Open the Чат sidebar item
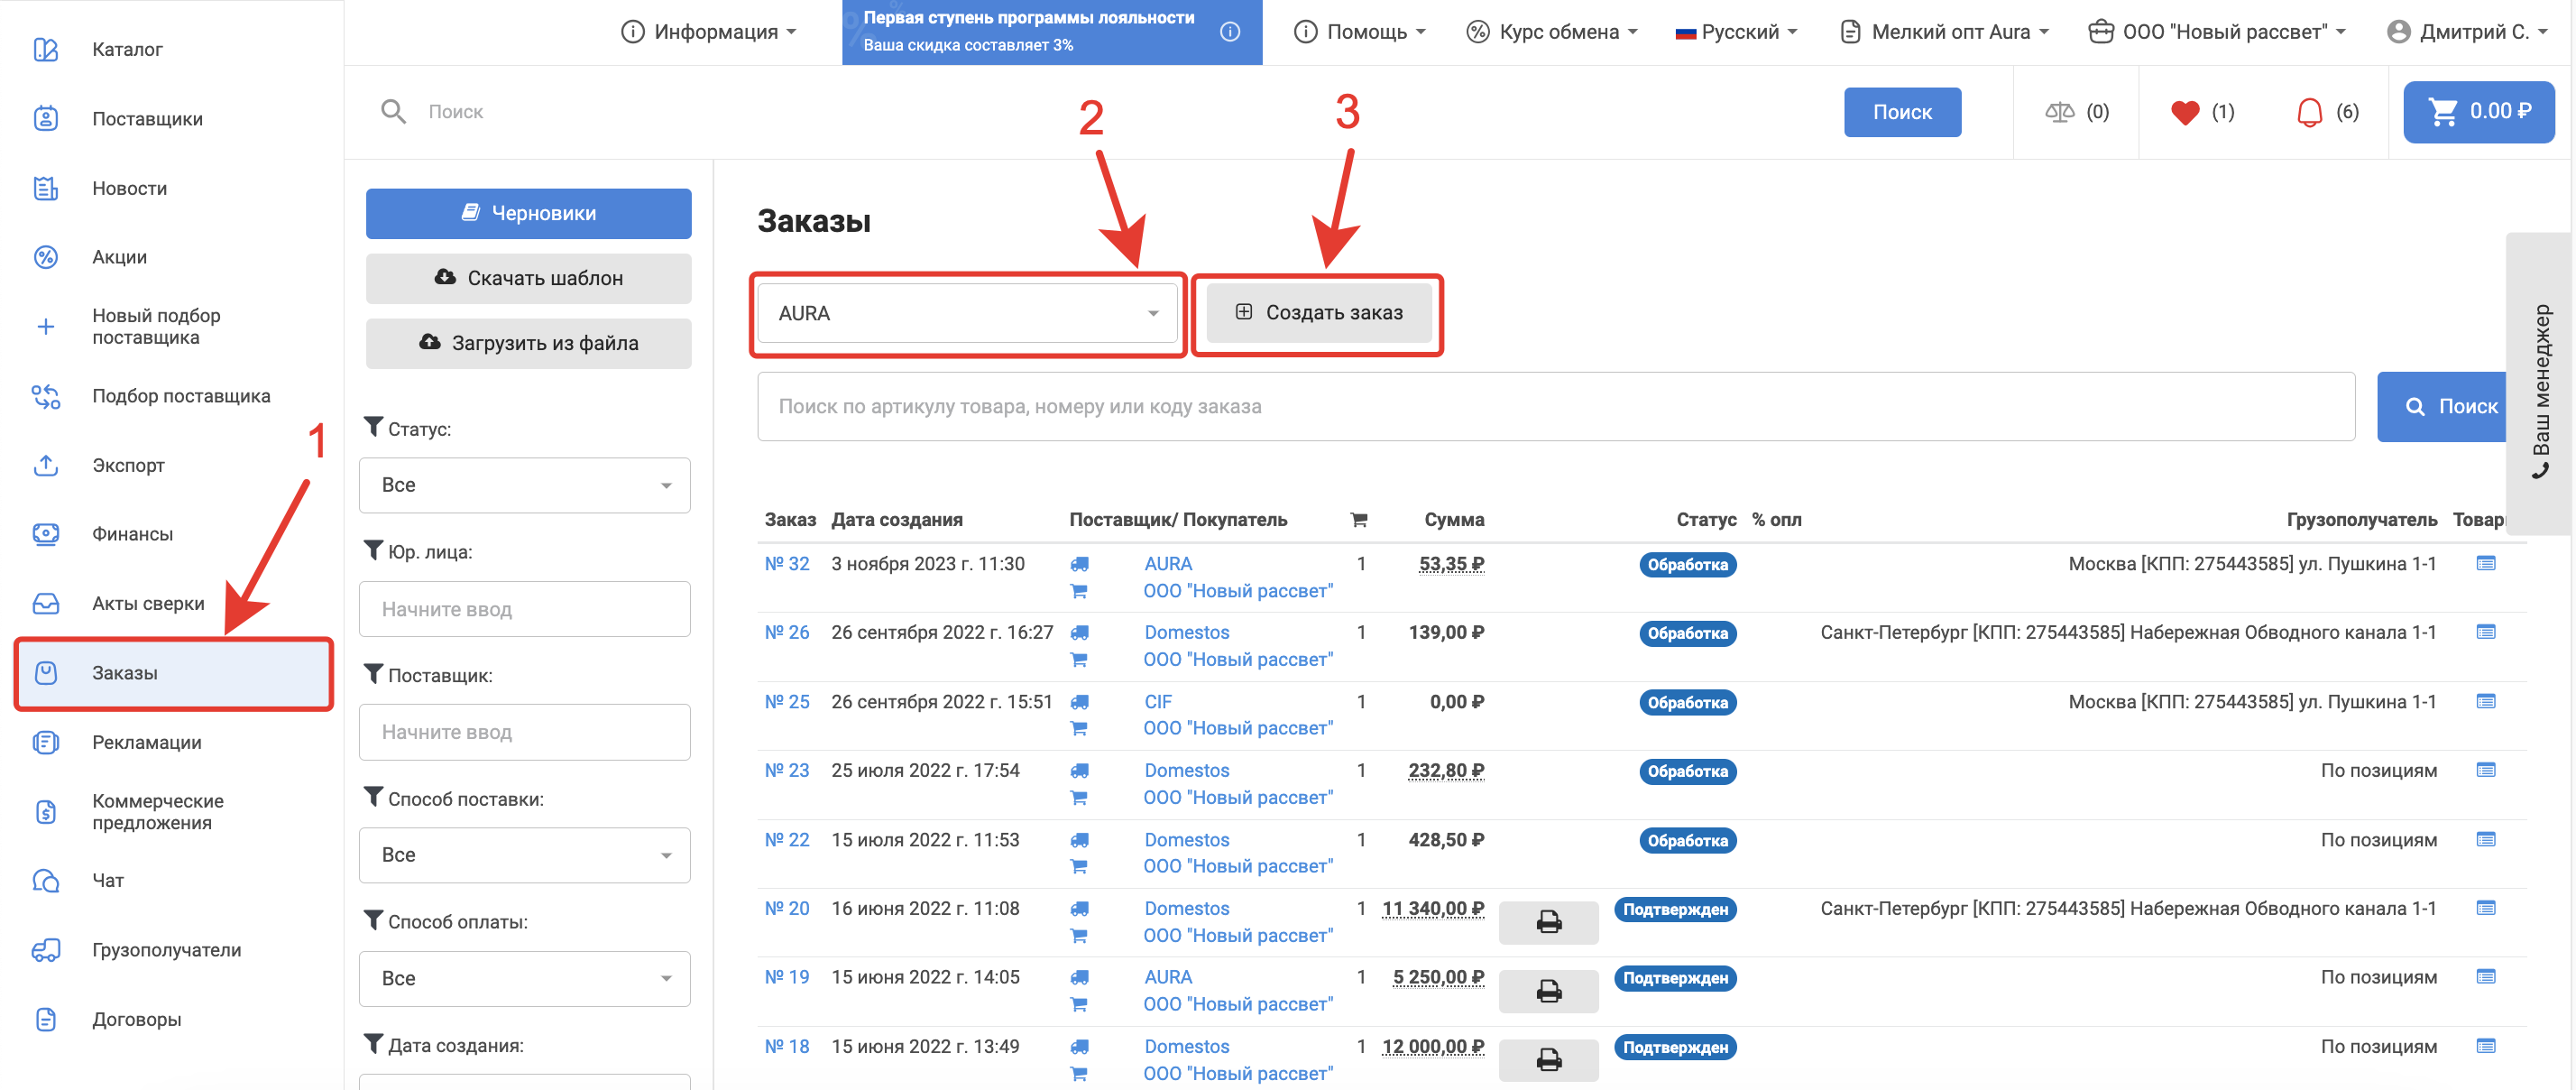 pyautogui.click(x=108, y=880)
